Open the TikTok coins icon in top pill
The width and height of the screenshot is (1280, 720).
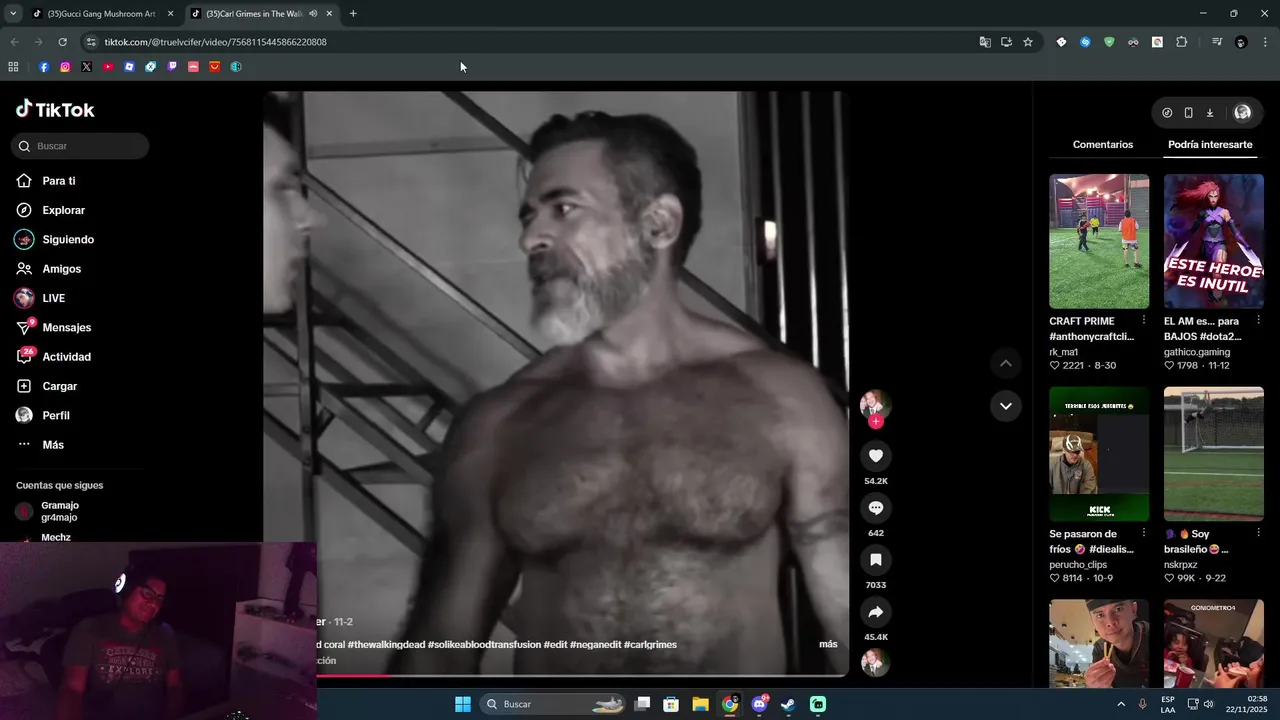1167,113
